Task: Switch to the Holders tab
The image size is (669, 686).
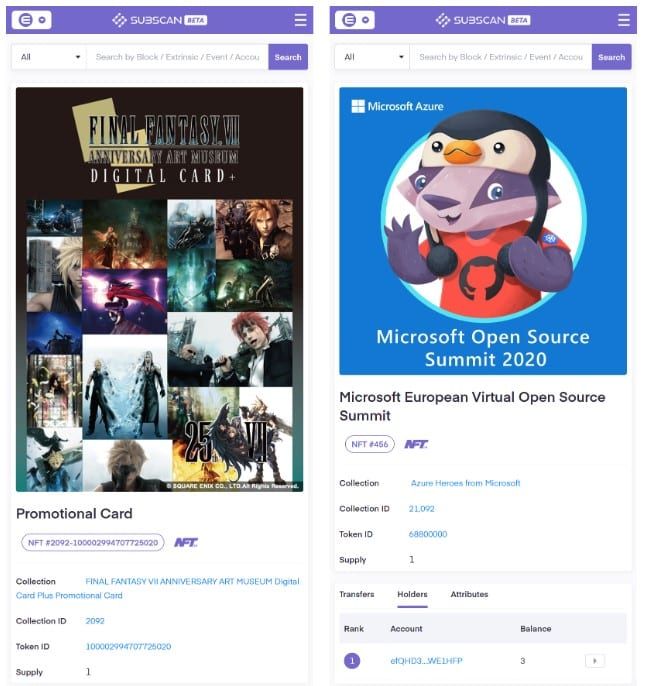Action: tap(412, 594)
